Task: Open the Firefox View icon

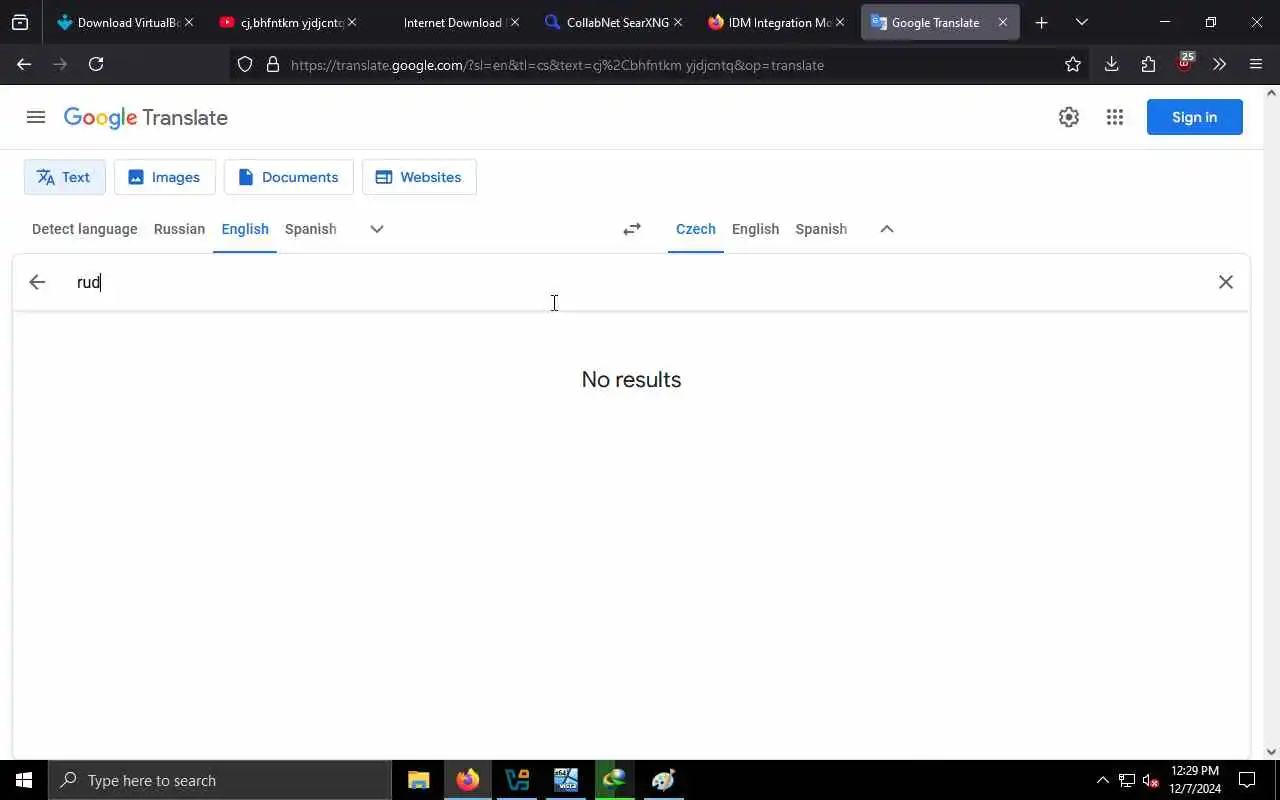Action: click(x=20, y=22)
